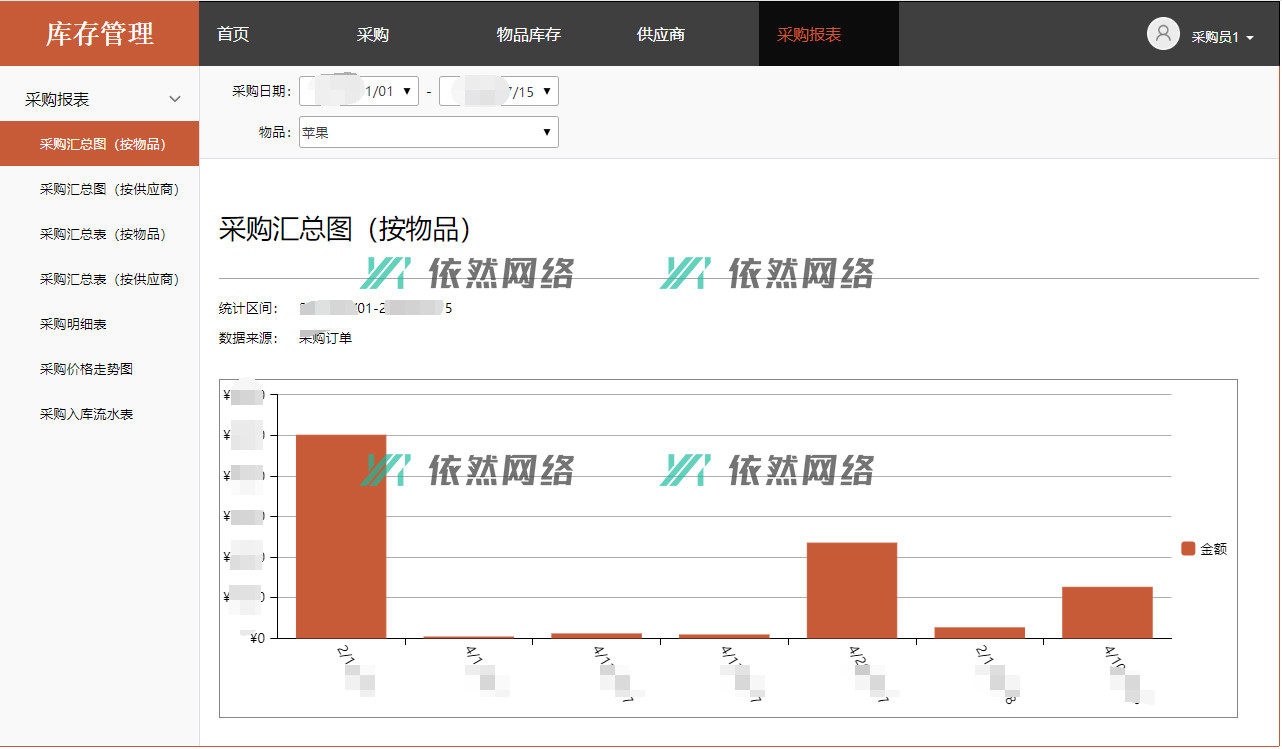Open 采购汇总表（按物品） report
The width and height of the screenshot is (1282, 749).
[x=103, y=234]
